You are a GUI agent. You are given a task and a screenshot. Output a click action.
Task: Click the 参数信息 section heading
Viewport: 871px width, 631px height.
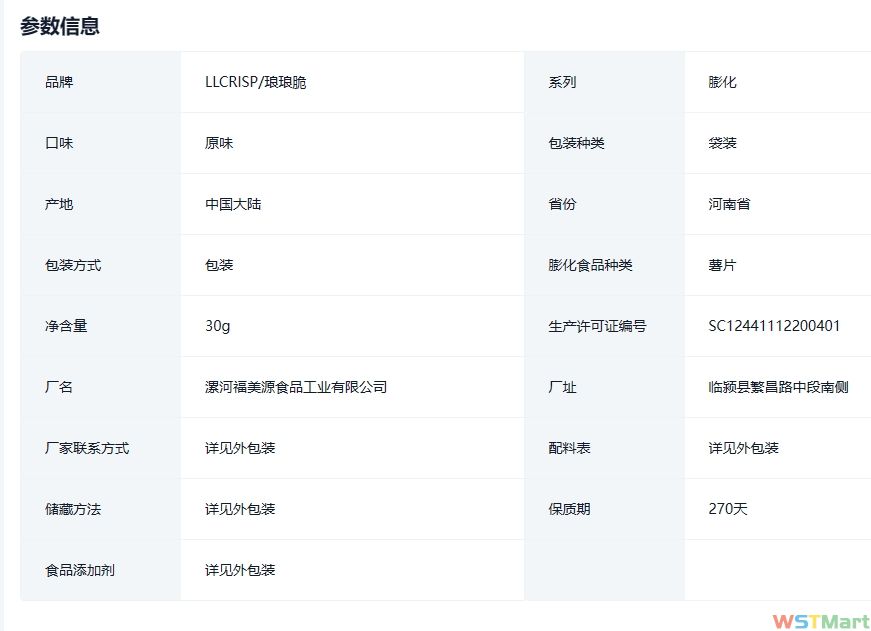pyautogui.click(x=60, y=26)
